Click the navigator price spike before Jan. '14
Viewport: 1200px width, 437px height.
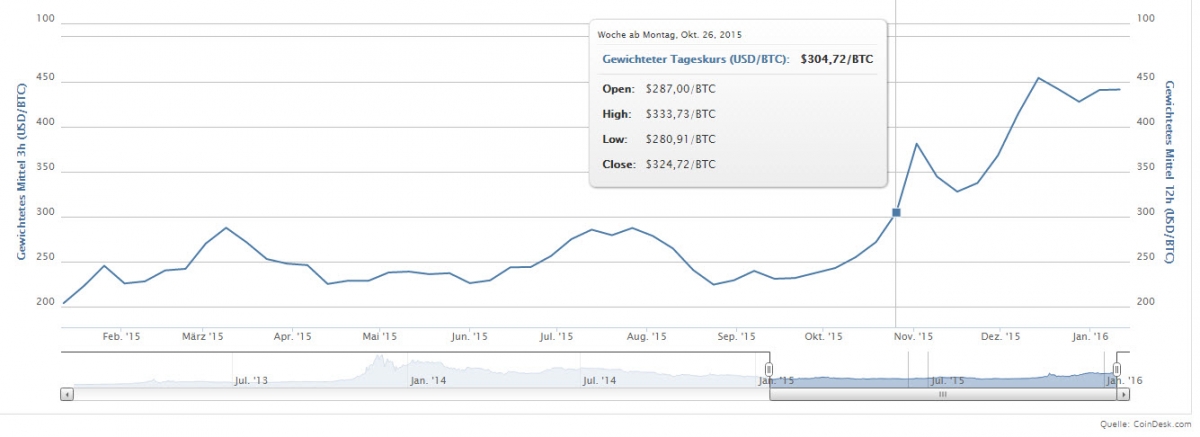379,358
